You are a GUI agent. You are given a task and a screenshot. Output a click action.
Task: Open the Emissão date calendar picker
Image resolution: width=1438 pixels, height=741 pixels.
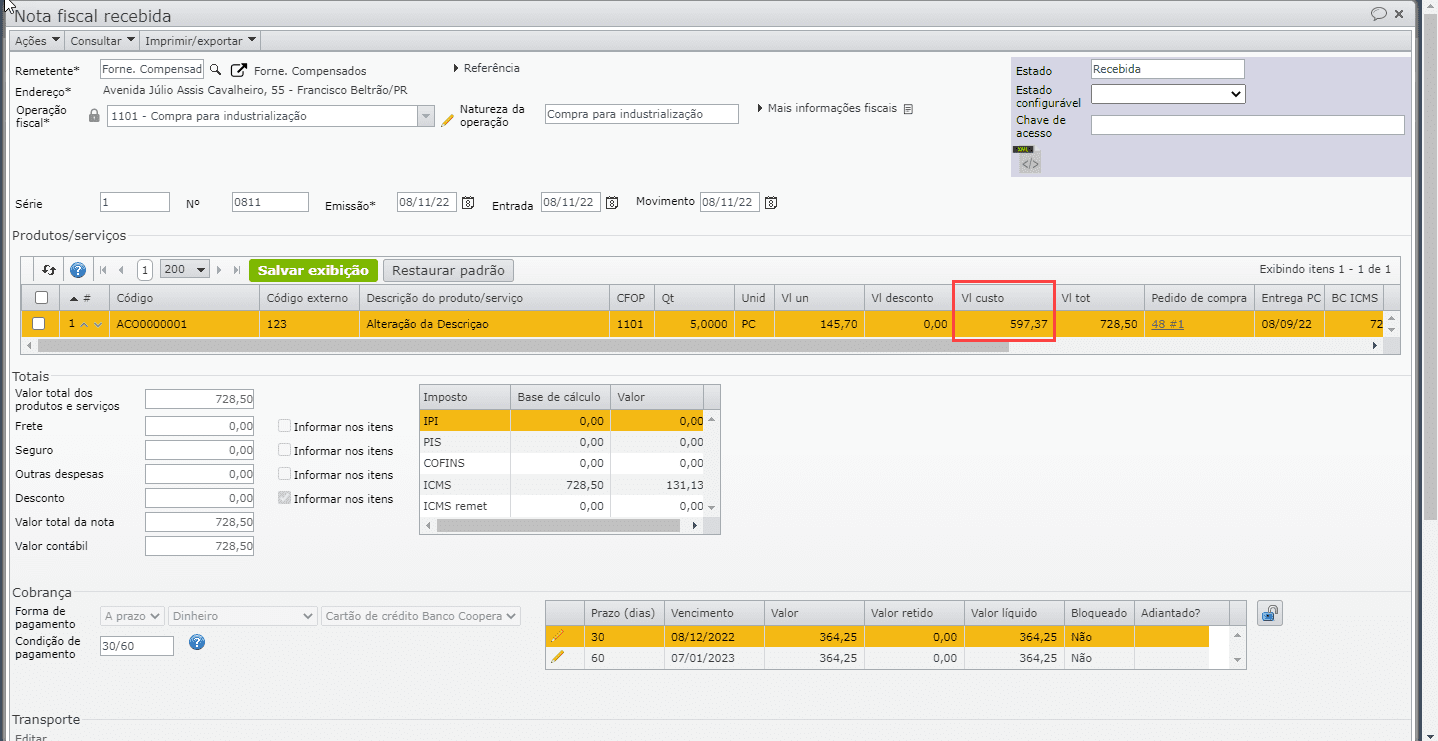click(x=467, y=203)
